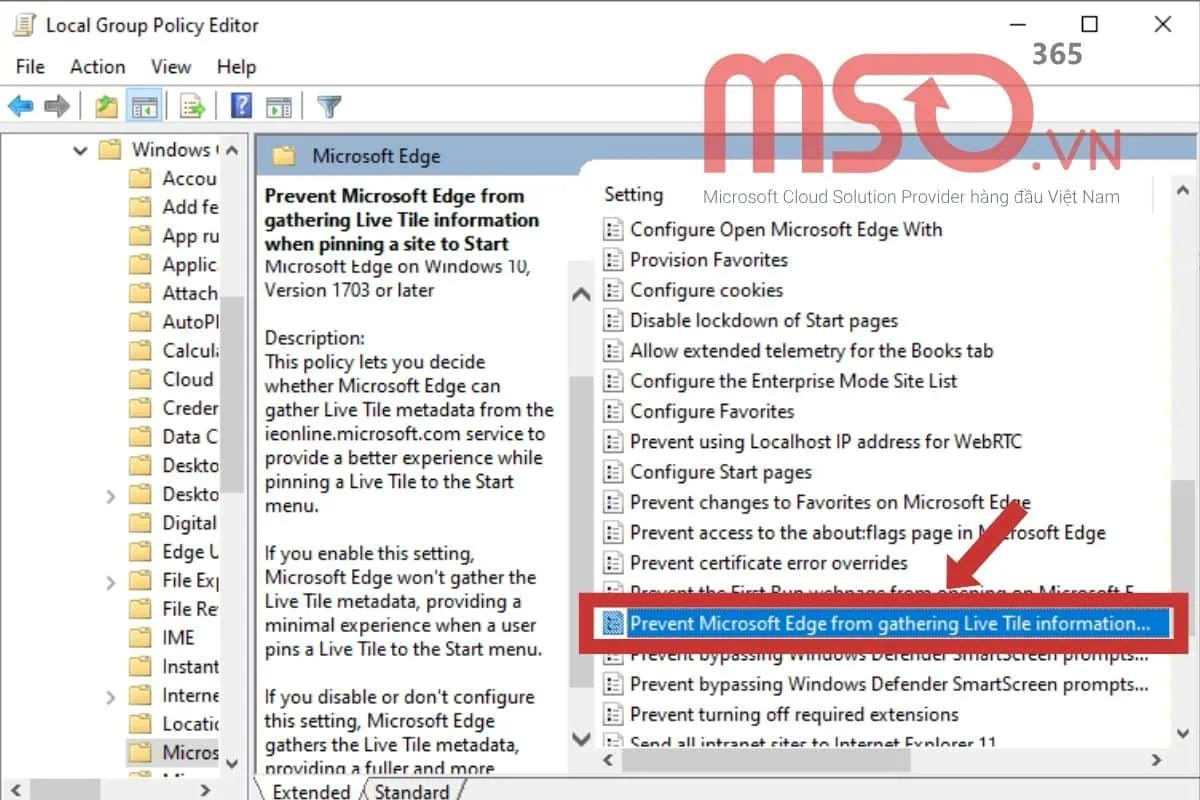Open the Action menu
This screenshot has width=1200, height=800.
[97, 67]
